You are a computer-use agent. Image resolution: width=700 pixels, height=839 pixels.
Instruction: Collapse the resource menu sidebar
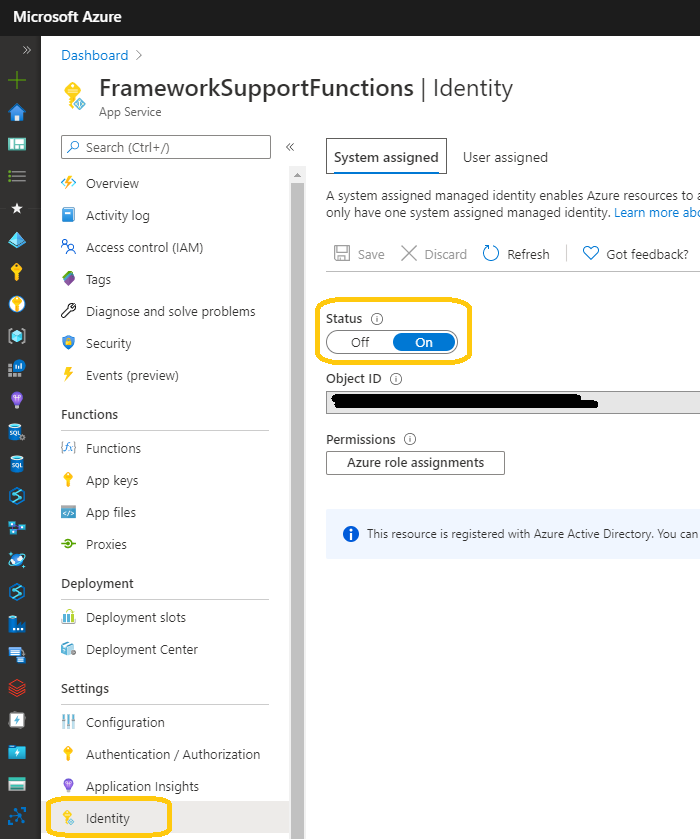(290, 147)
